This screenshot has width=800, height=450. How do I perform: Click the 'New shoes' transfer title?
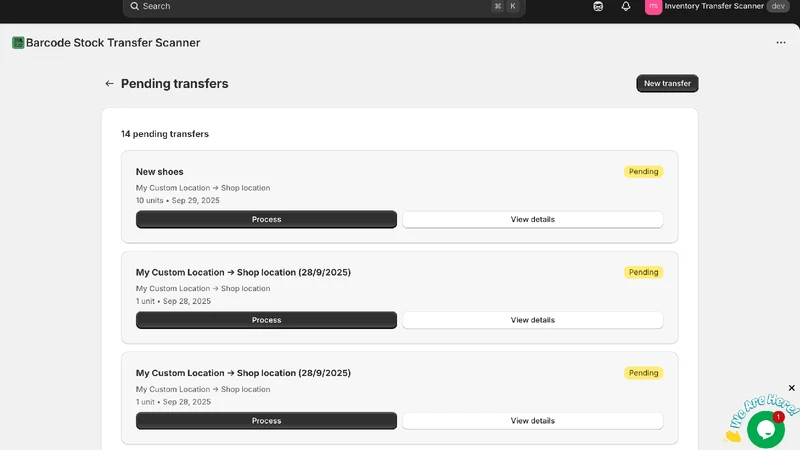pyautogui.click(x=160, y=172)
